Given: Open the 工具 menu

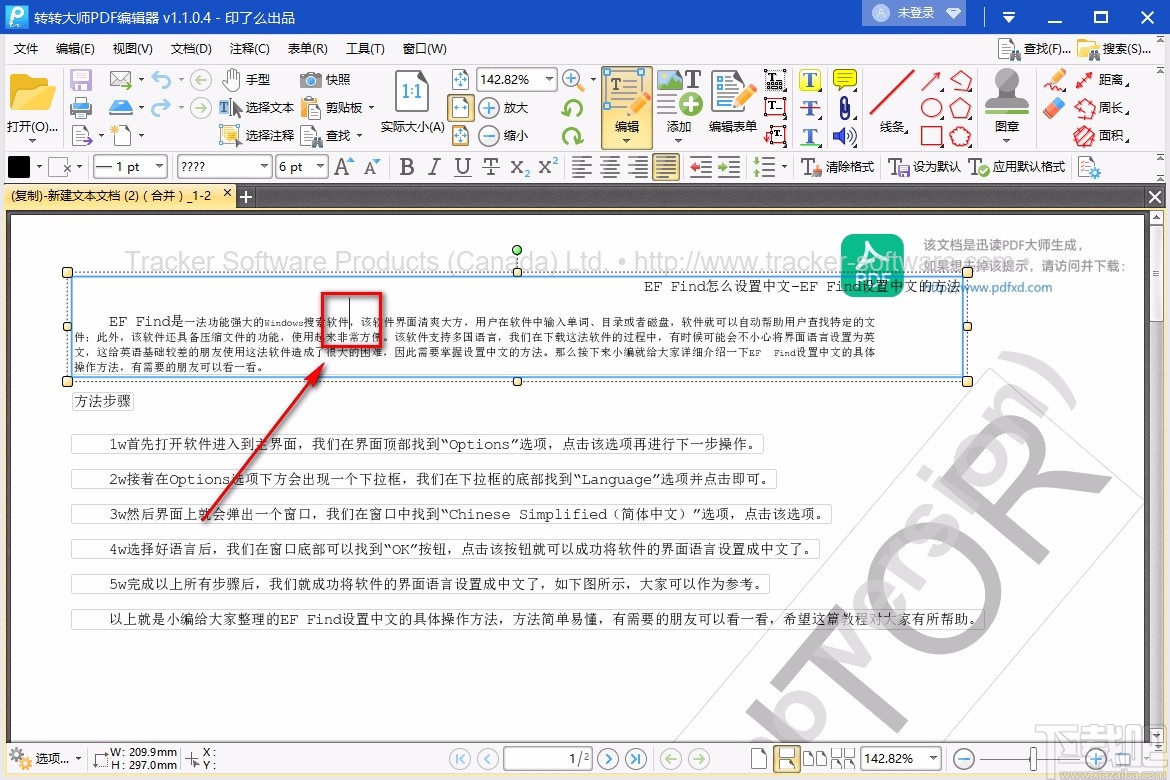Looking at the screenshot, I should click(366, 48).
